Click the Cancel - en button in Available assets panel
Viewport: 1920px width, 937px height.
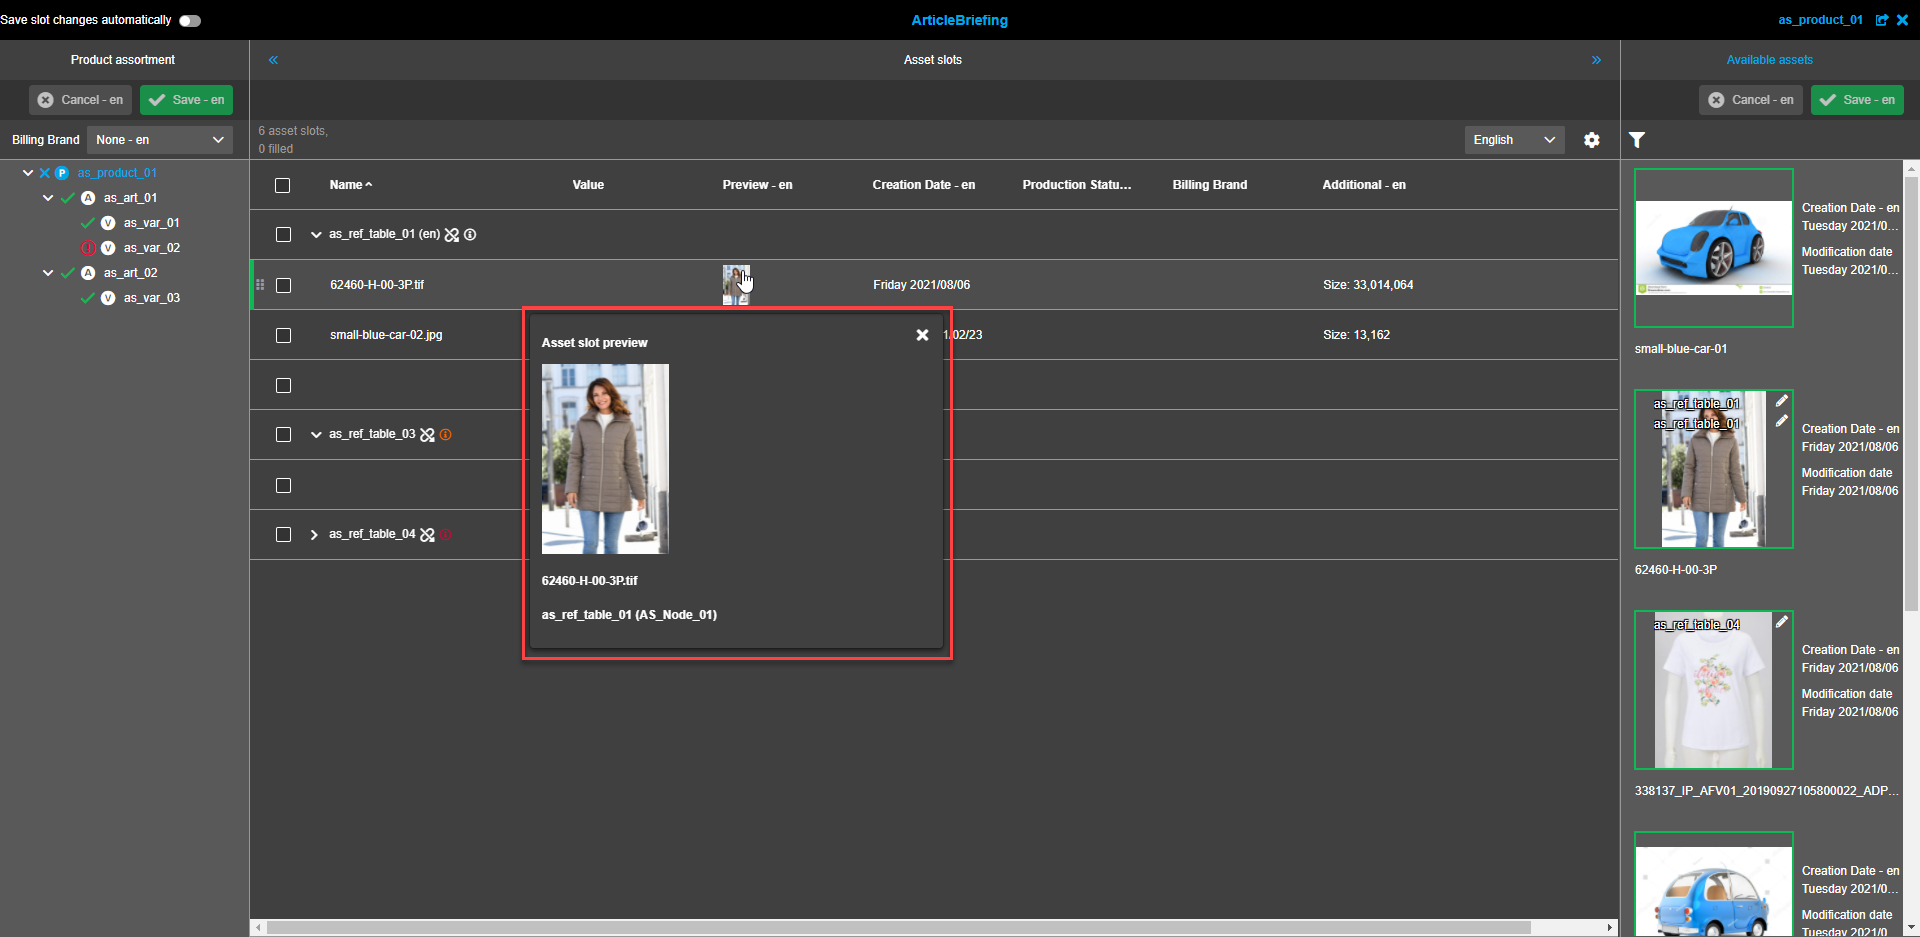(1750, 99)
